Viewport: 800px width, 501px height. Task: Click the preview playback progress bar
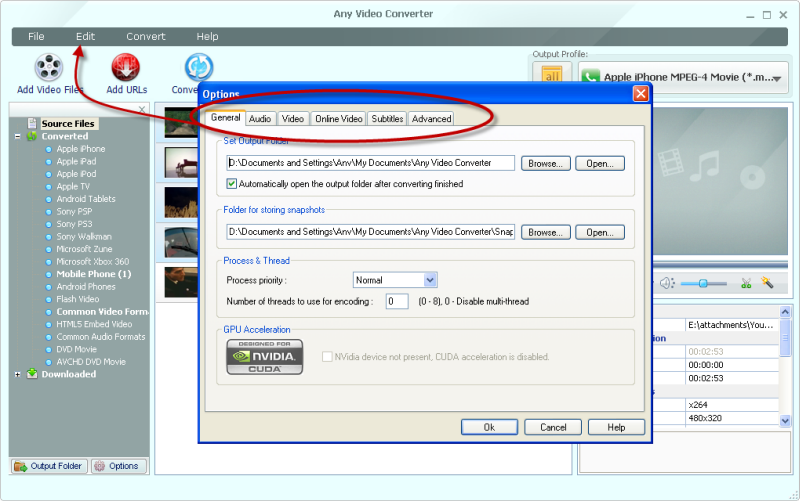720,264
